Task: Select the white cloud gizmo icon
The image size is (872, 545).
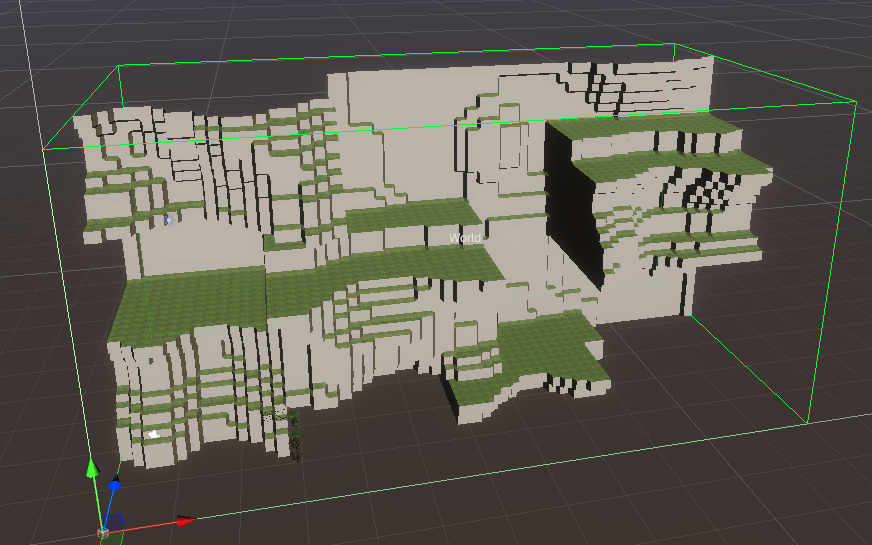Action: [153, 434]
